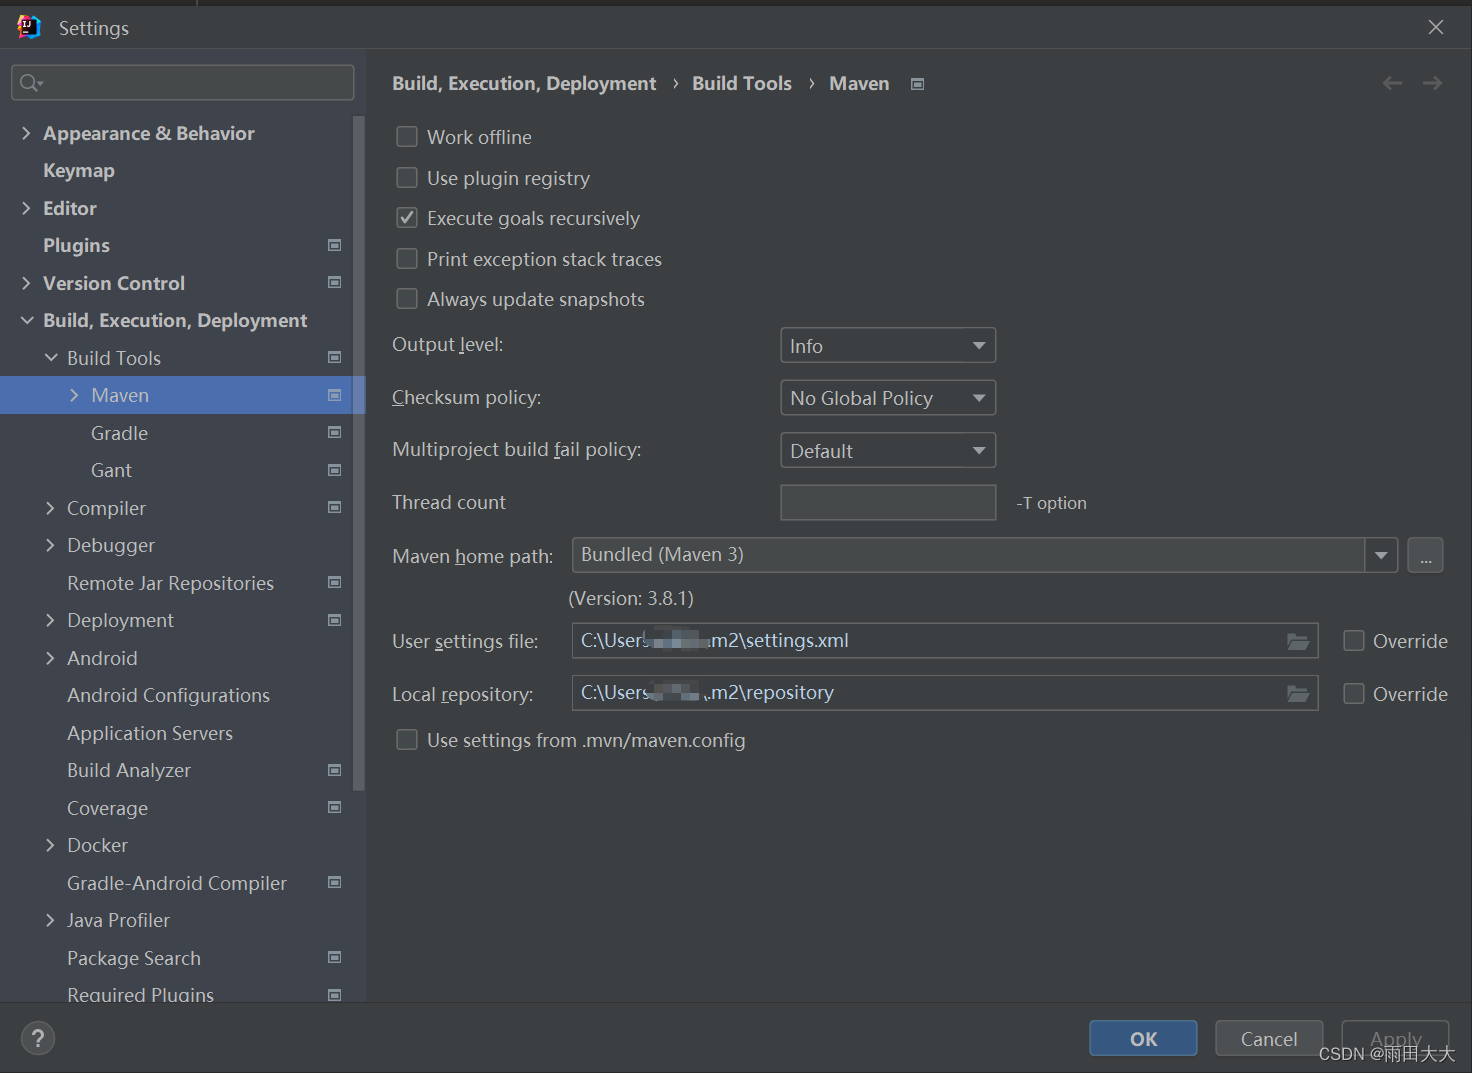The height and width of the screenshot is (1073, 1472).
Task: Click the project-level icon beside Version Control
Action: pos(335,283)
